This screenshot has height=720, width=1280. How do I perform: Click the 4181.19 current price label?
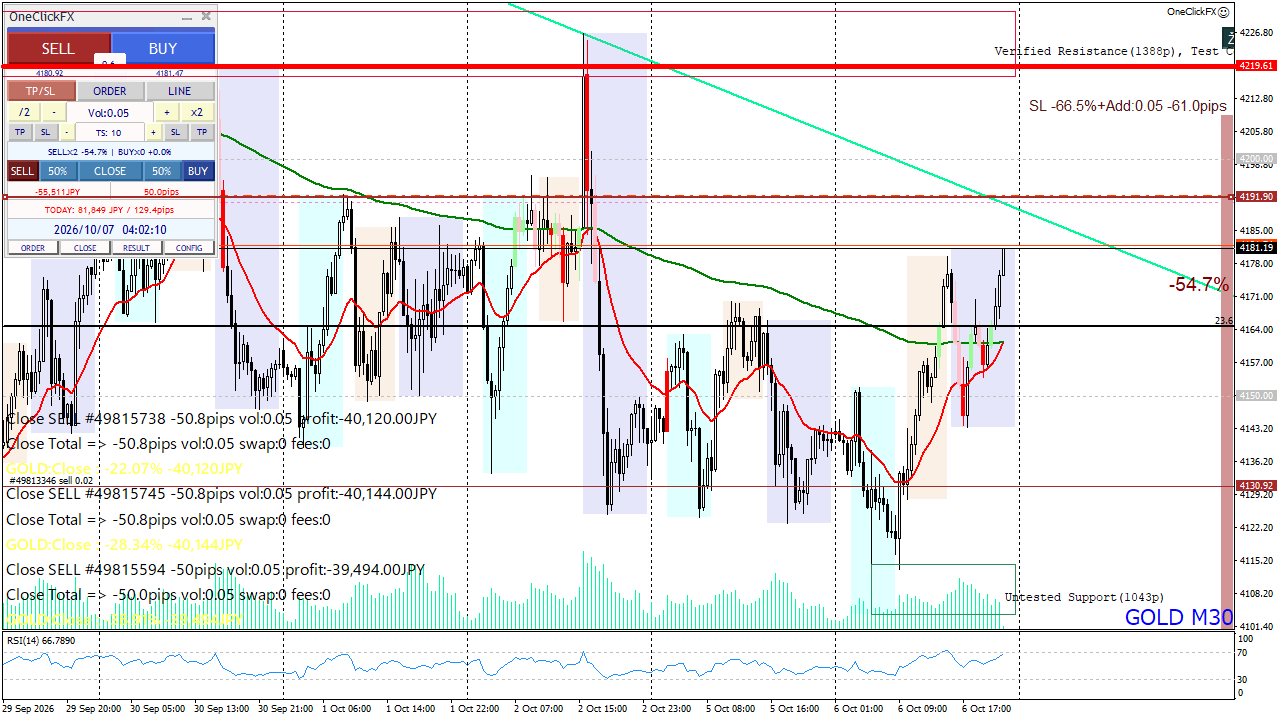(x=1257, y=247)
